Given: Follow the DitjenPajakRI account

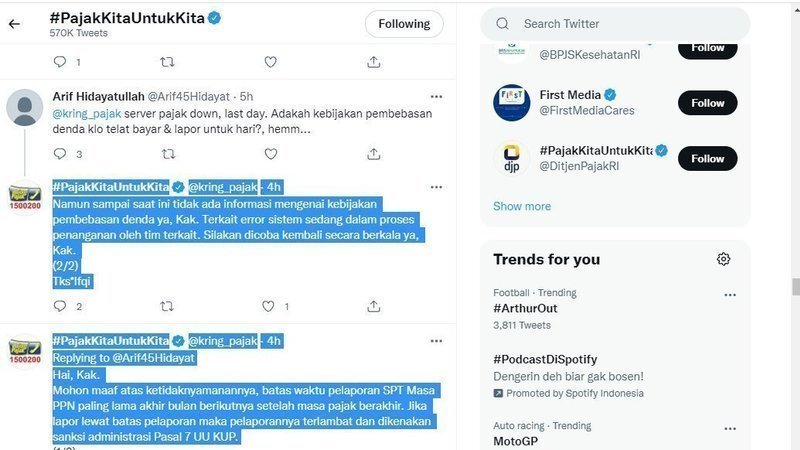Looking at the screenshot, I should [707, 158].
